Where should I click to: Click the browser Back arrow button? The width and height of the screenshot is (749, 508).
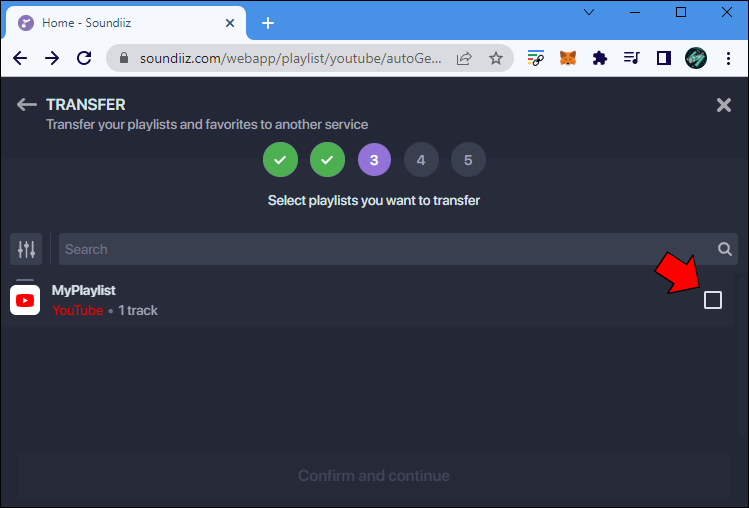pyautogui.click(x=20, y=58)
